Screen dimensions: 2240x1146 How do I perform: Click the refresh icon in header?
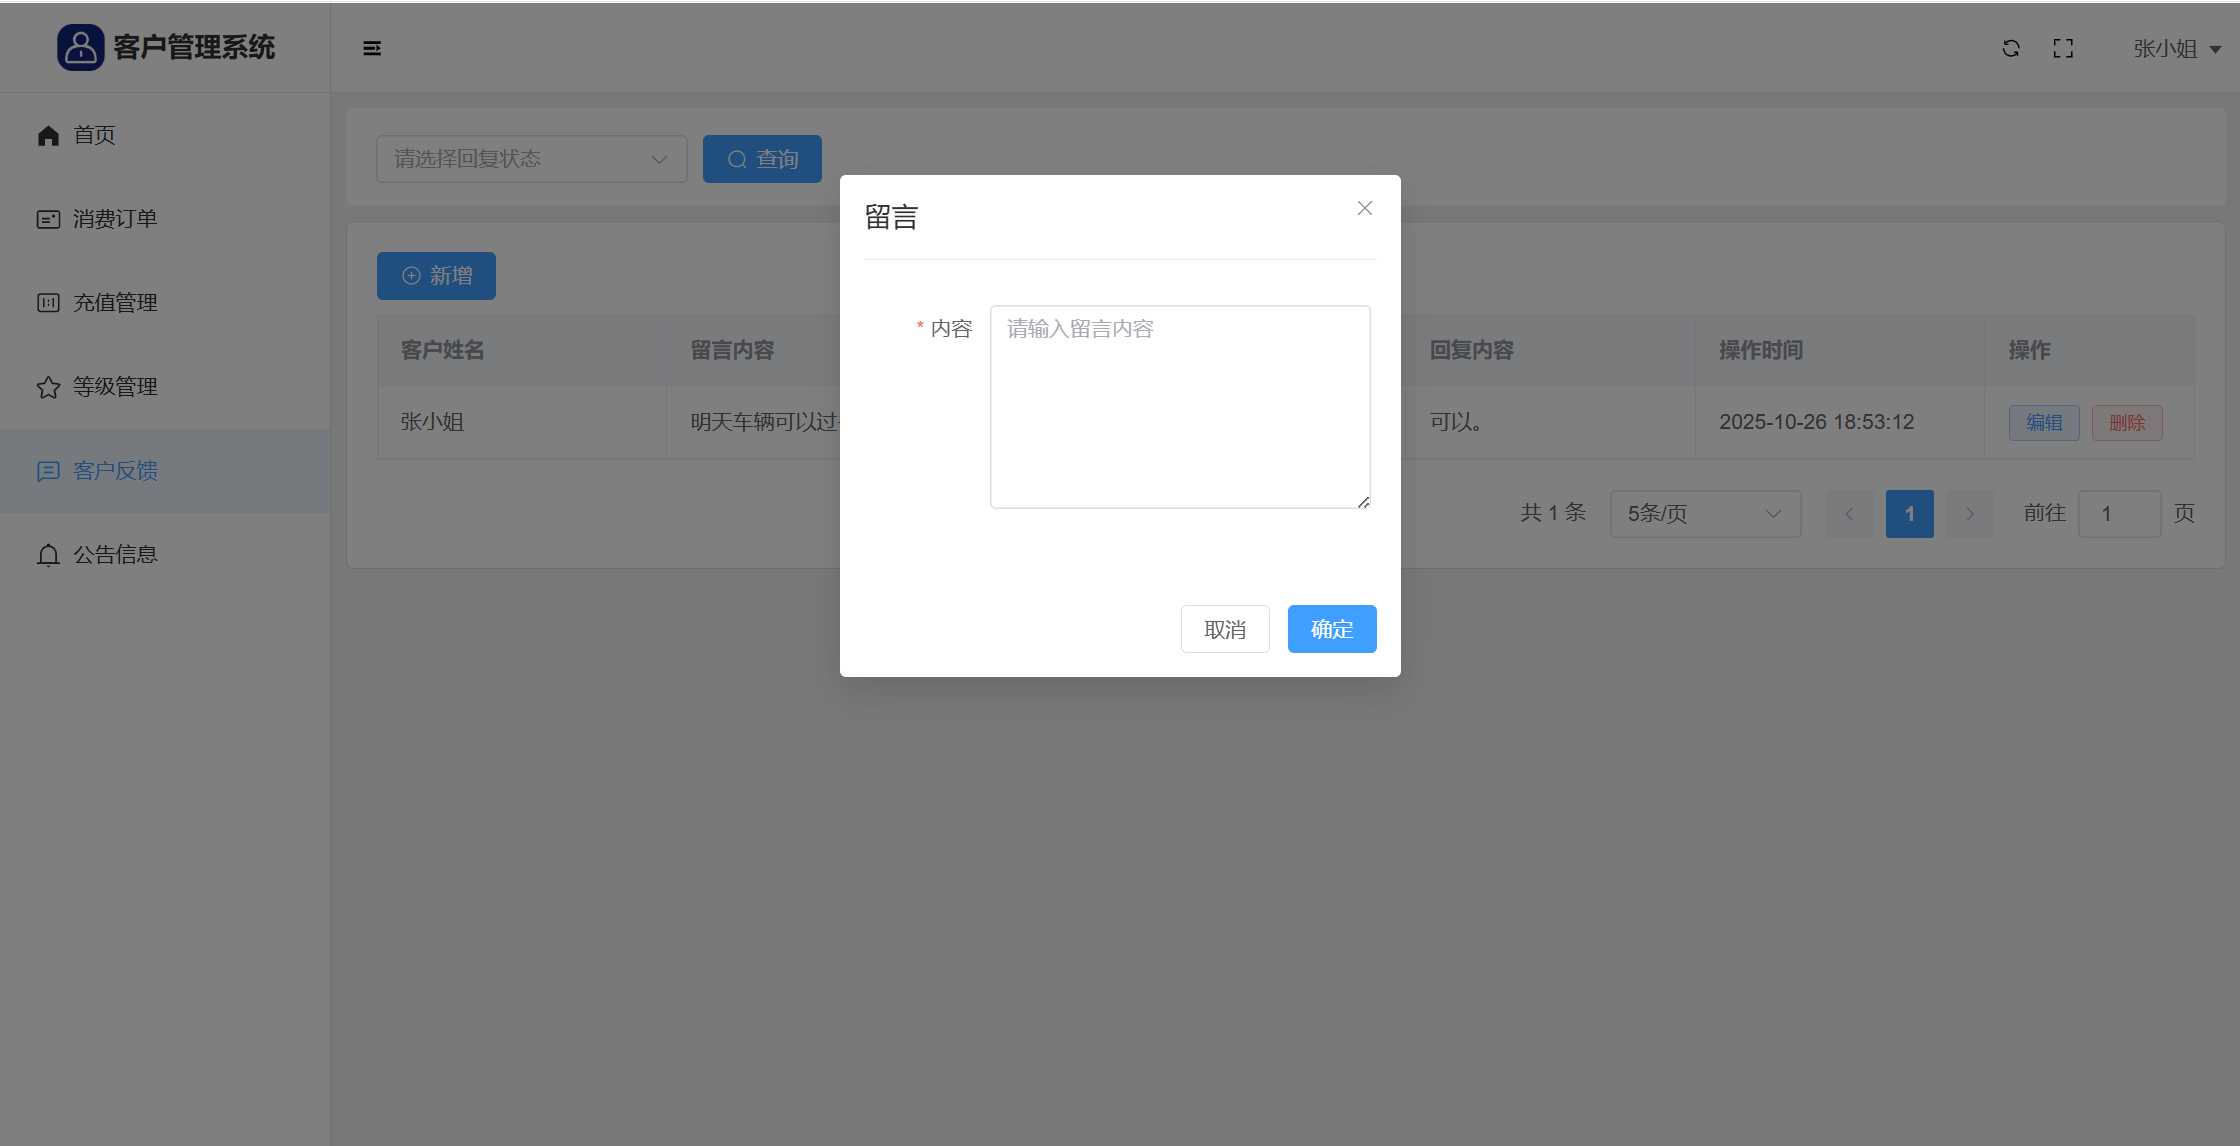pos(2011,48)
